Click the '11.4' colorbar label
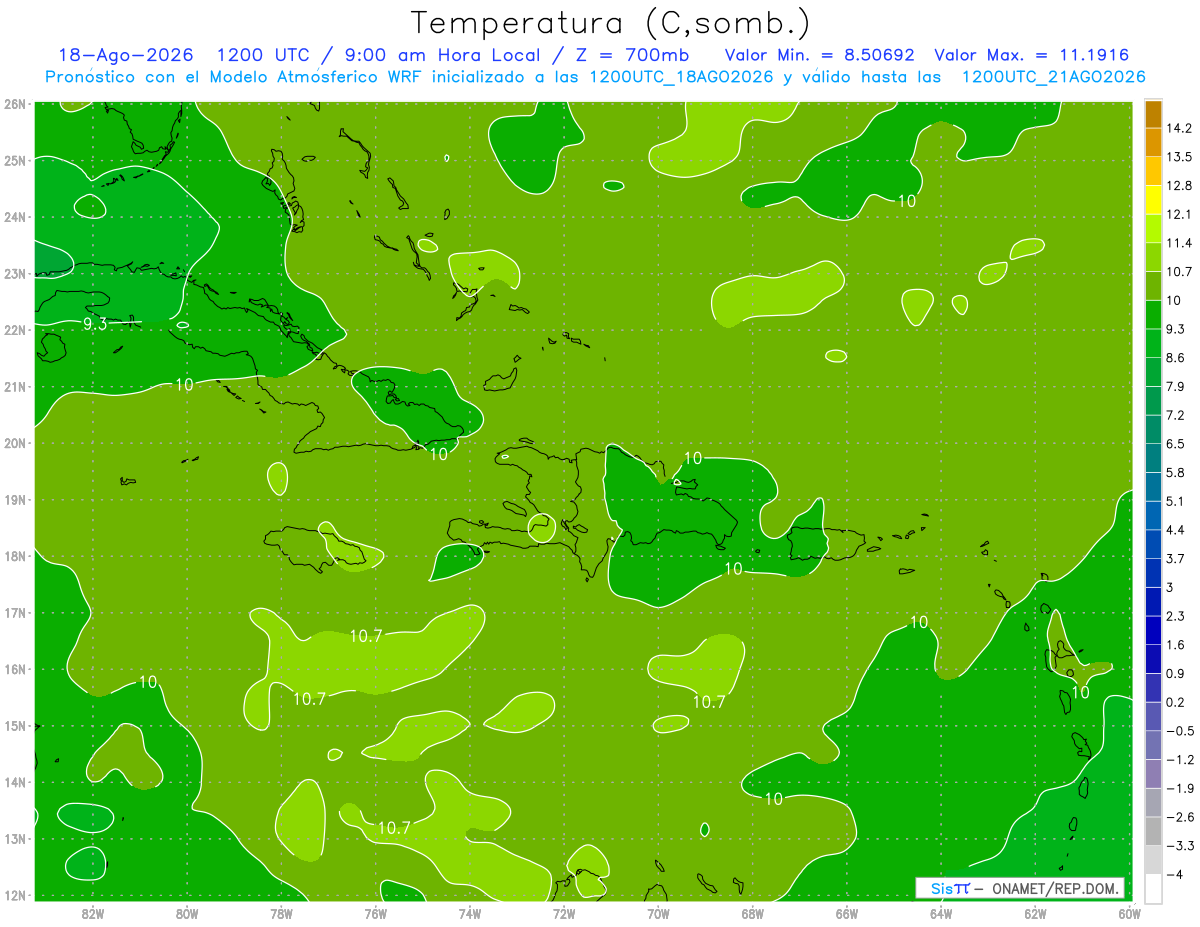Screen dimensions: 1200x927 (x=1179, y=243)
